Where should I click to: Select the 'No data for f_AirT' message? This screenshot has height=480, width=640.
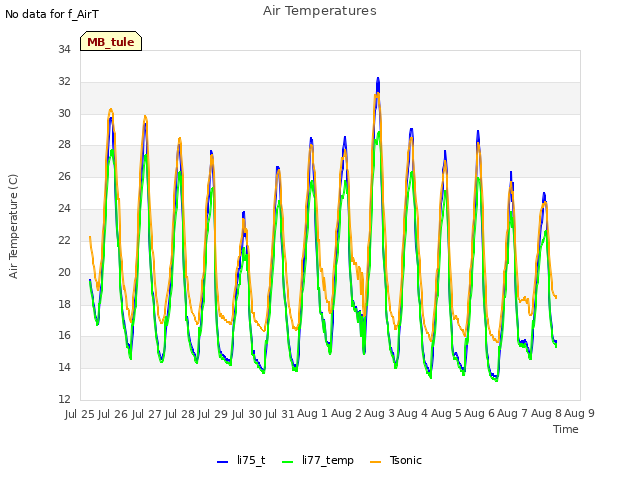coord(52,14)
